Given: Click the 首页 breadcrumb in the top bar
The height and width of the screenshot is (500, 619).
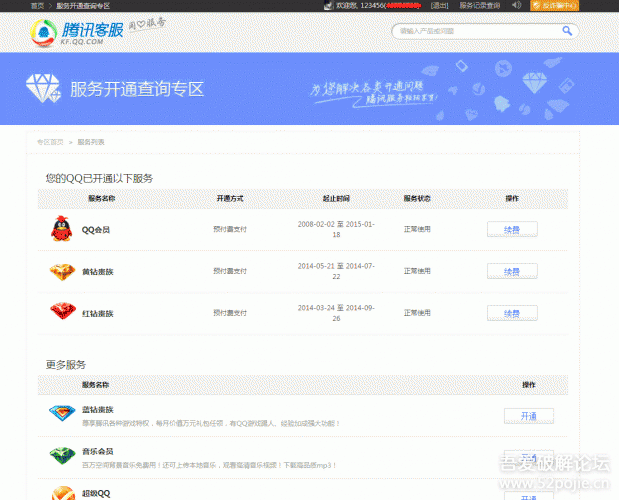Looking at the screenshot, I should click(37, 6).
